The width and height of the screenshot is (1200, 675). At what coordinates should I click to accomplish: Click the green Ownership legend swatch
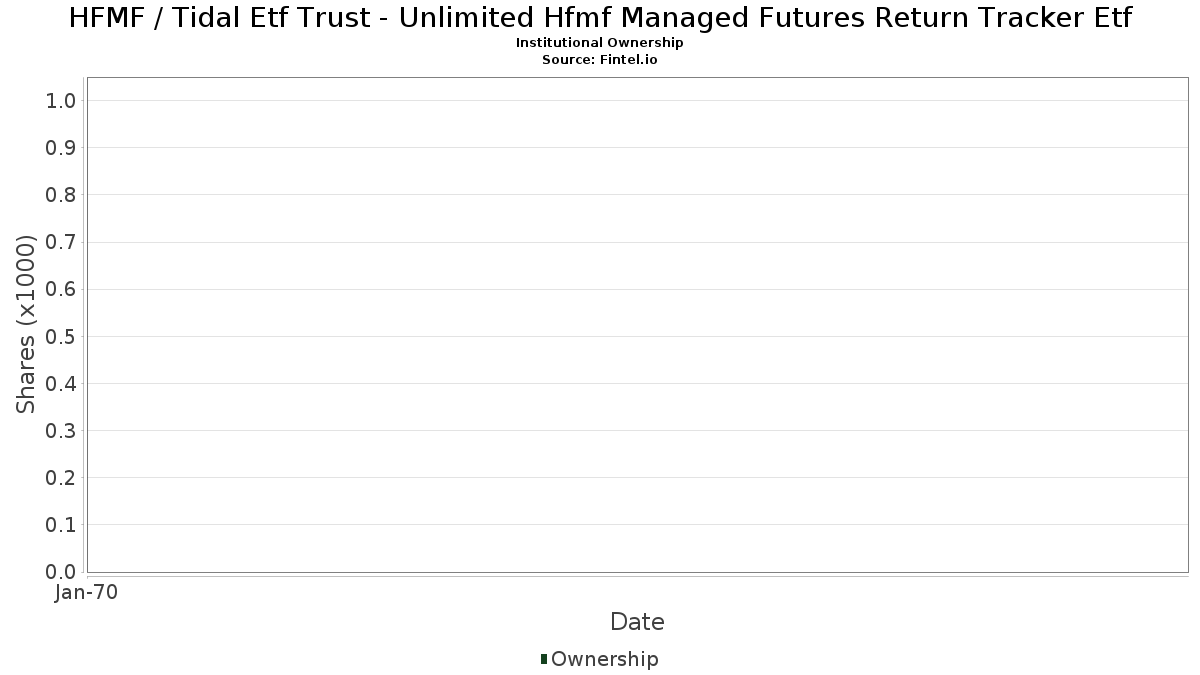pos(543,659)
